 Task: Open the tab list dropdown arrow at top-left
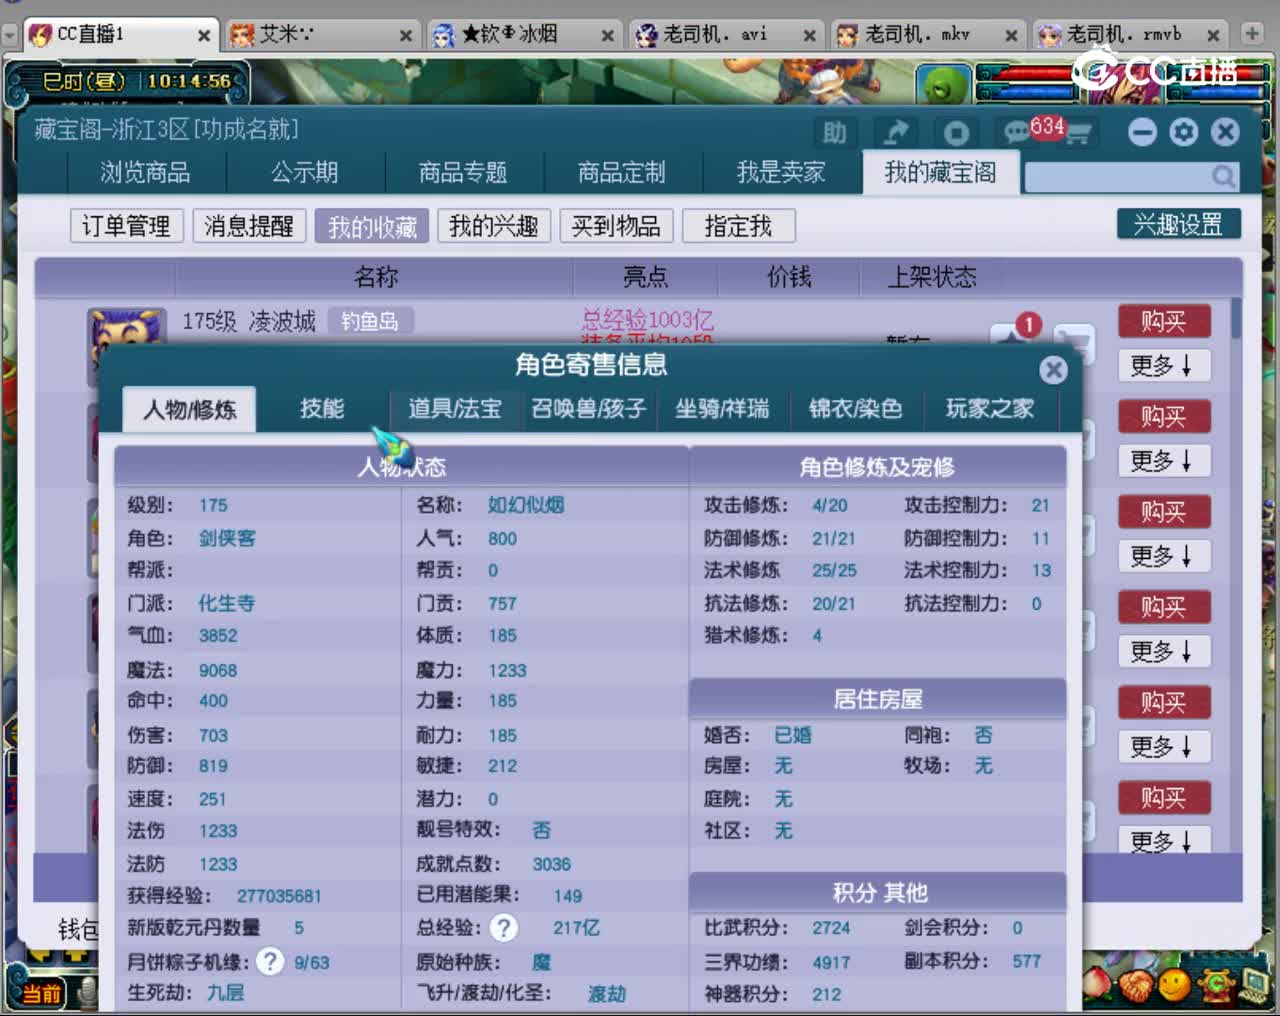(x=10, y=34)
